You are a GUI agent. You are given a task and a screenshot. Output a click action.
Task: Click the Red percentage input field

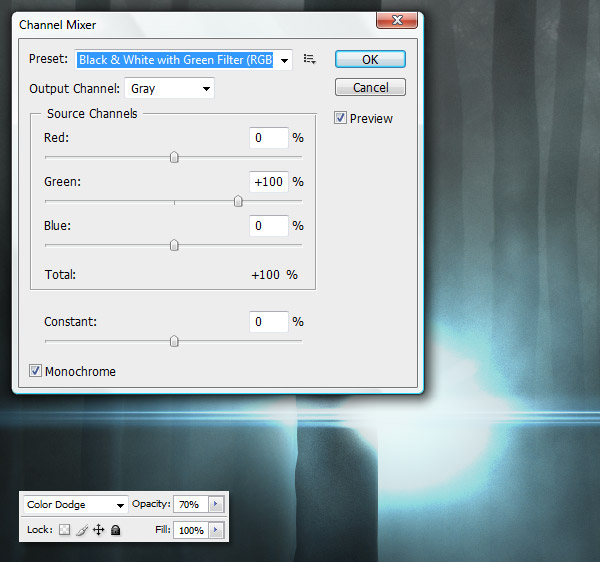269,138
